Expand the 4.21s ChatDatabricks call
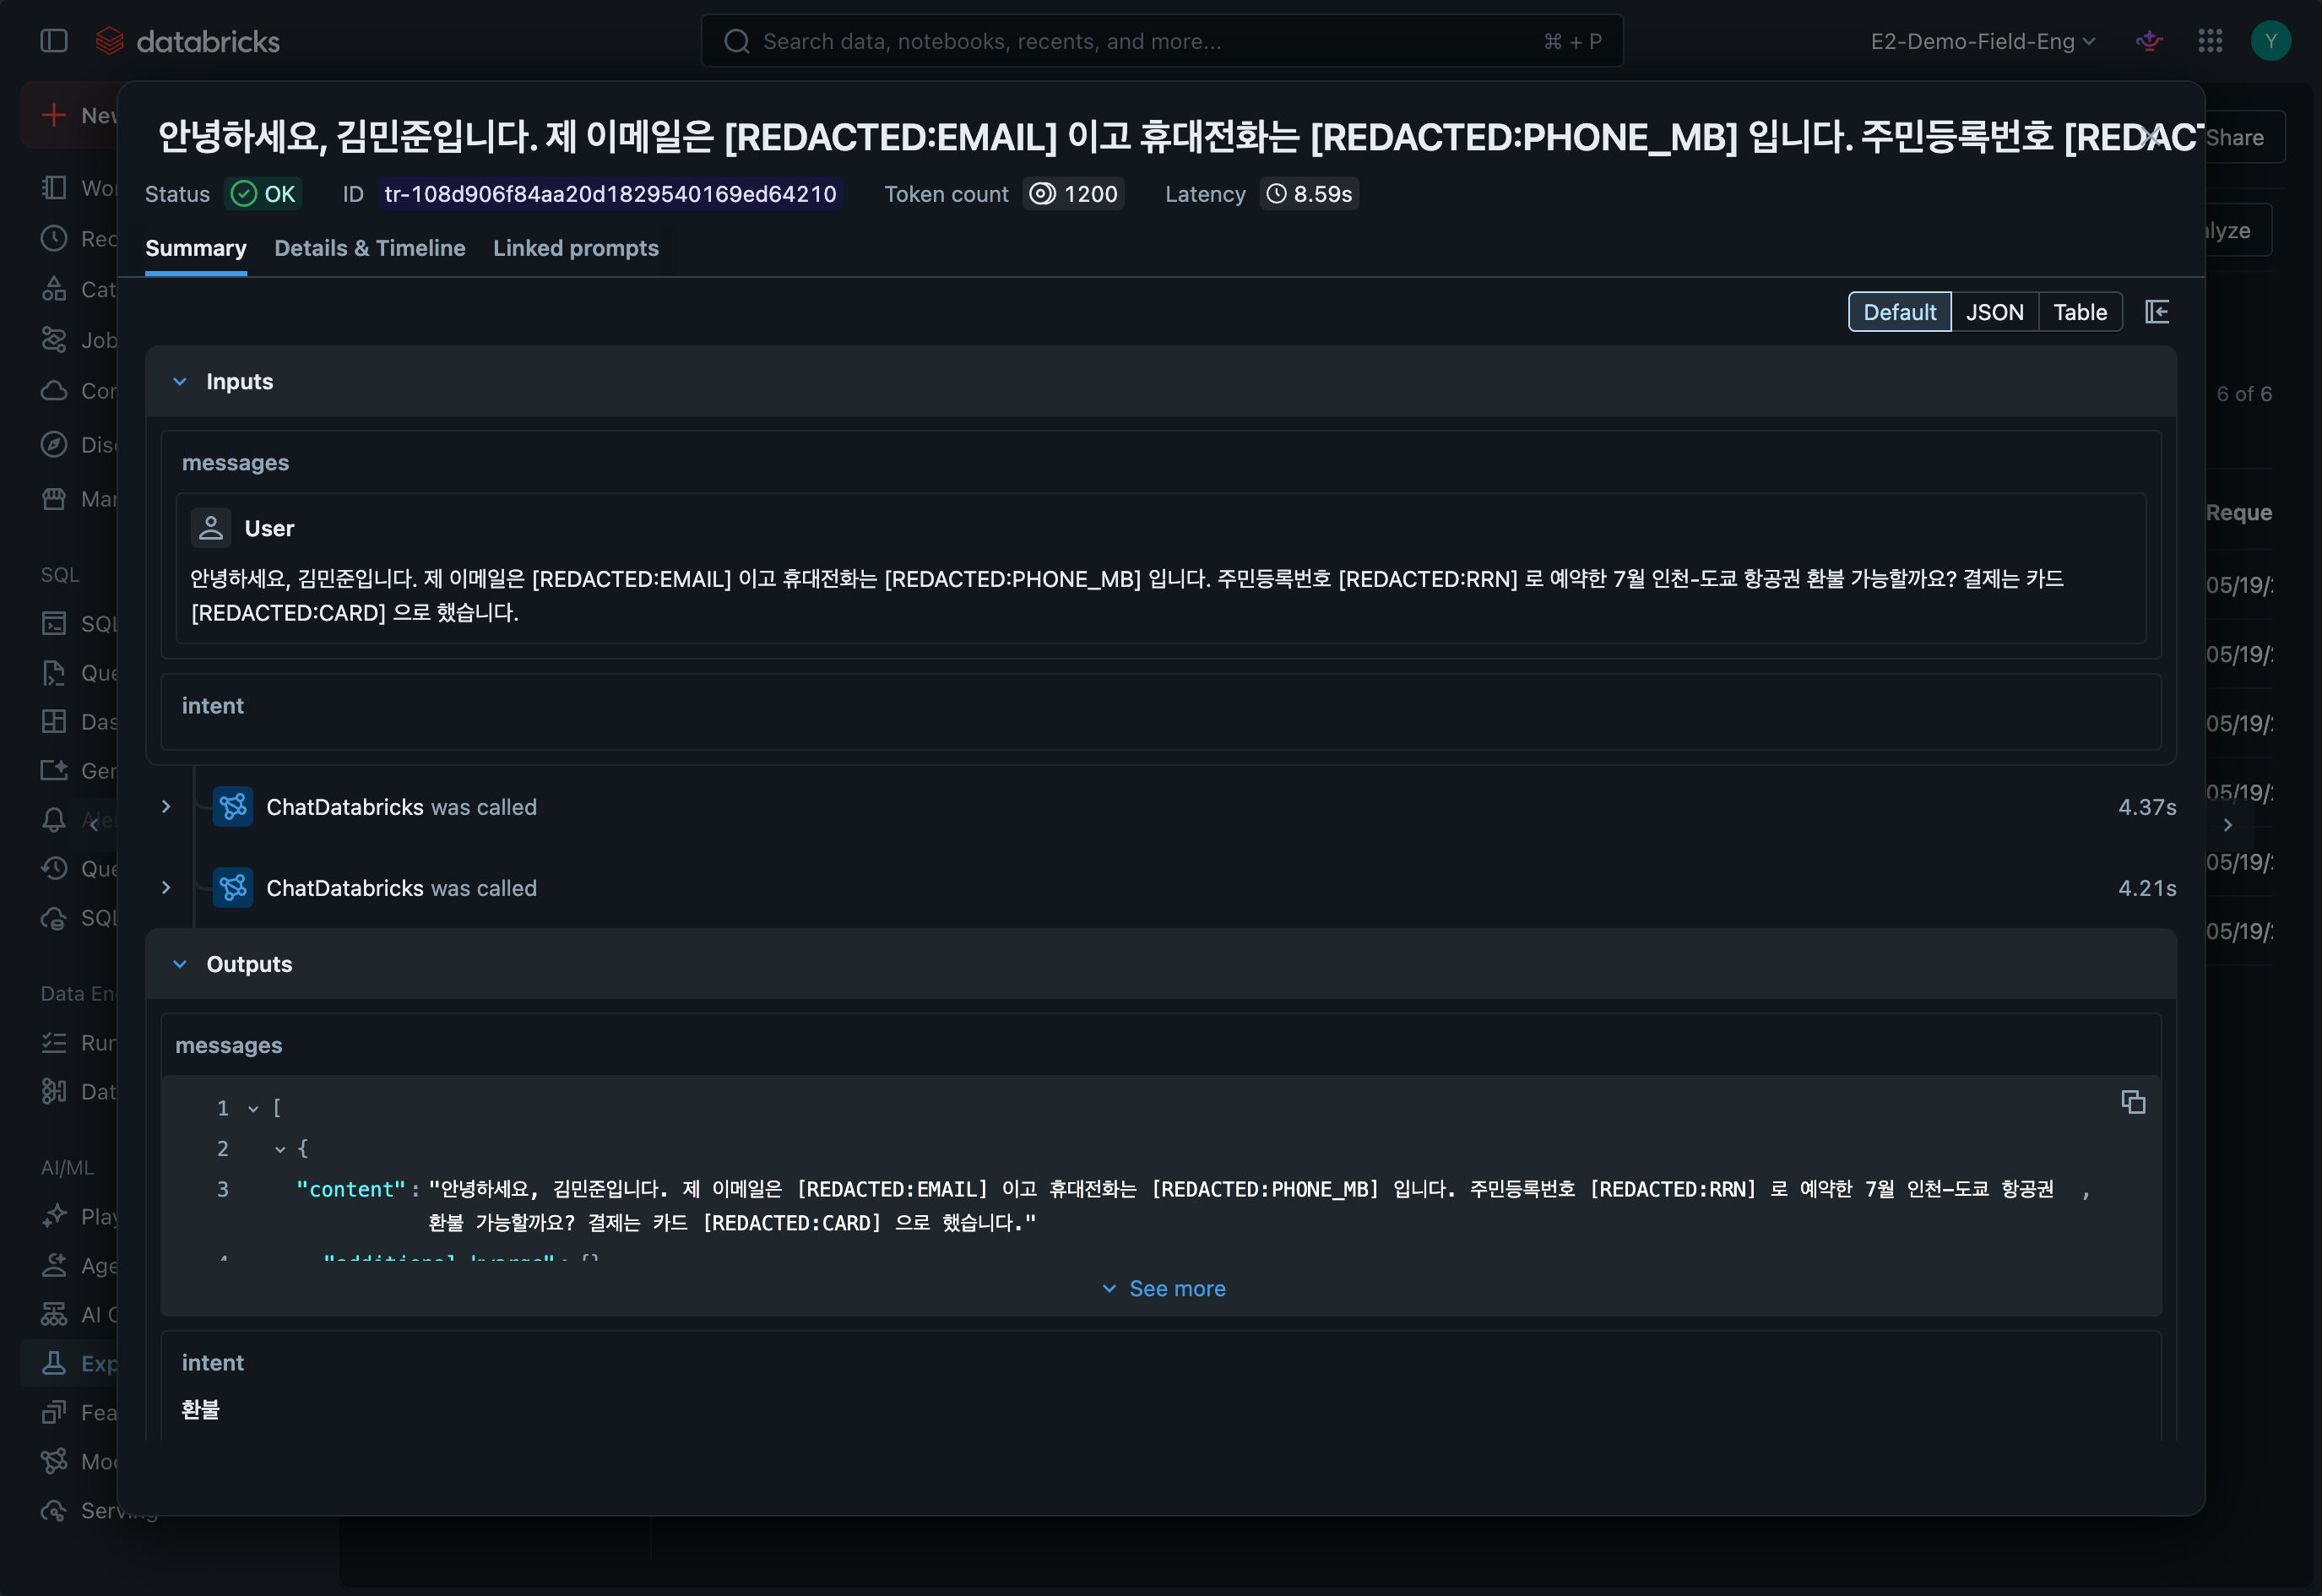Image resolution: width=2322 pixels, height=1596 pixels. point(166,888)
